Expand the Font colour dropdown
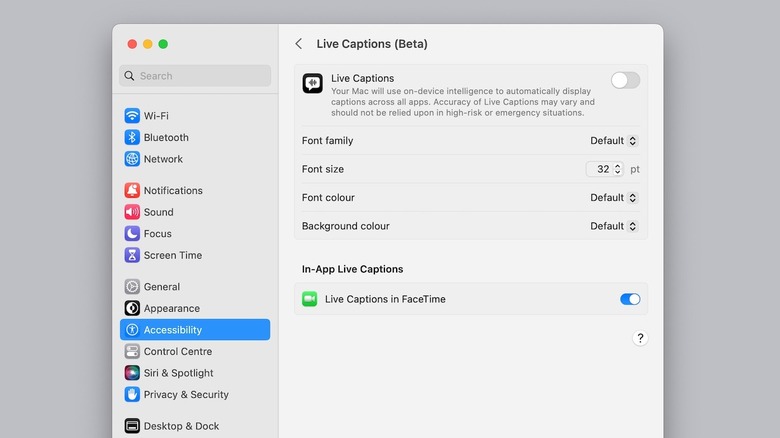This screenshot has height=438, width=780. [x=613, y=198]
